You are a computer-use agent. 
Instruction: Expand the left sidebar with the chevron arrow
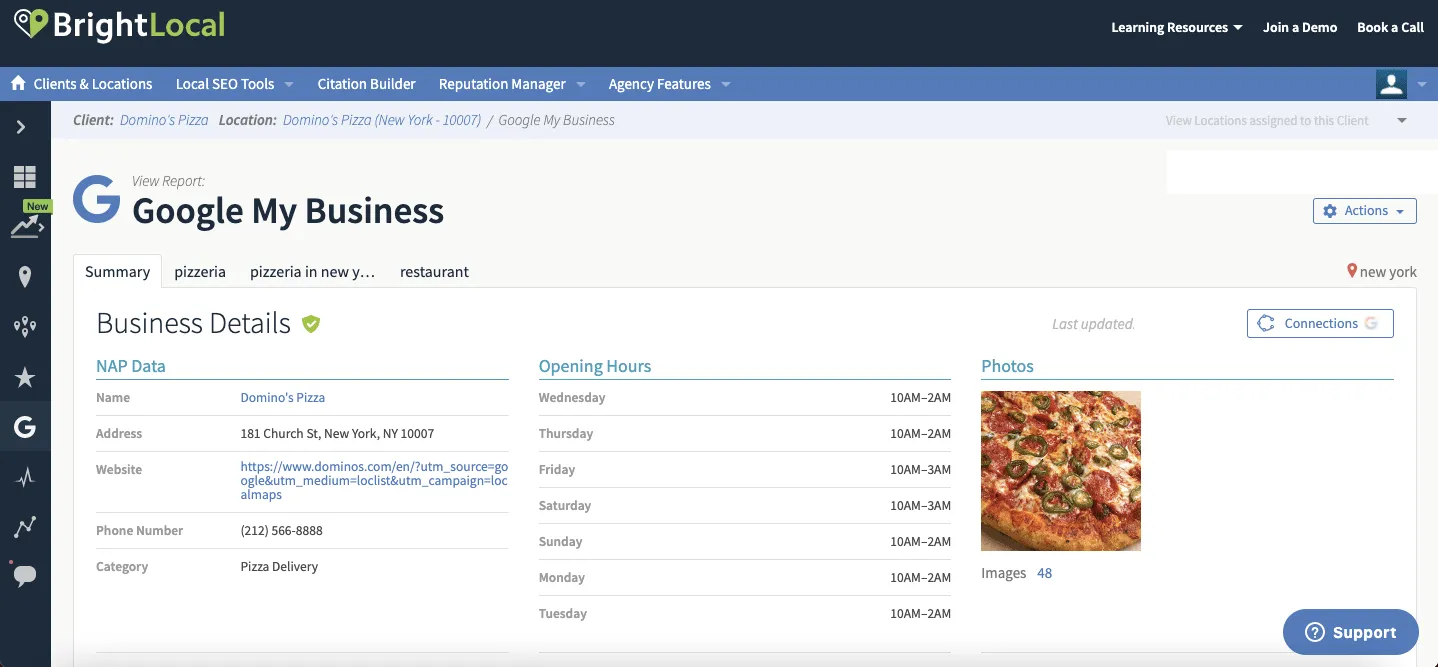[21, 127]
